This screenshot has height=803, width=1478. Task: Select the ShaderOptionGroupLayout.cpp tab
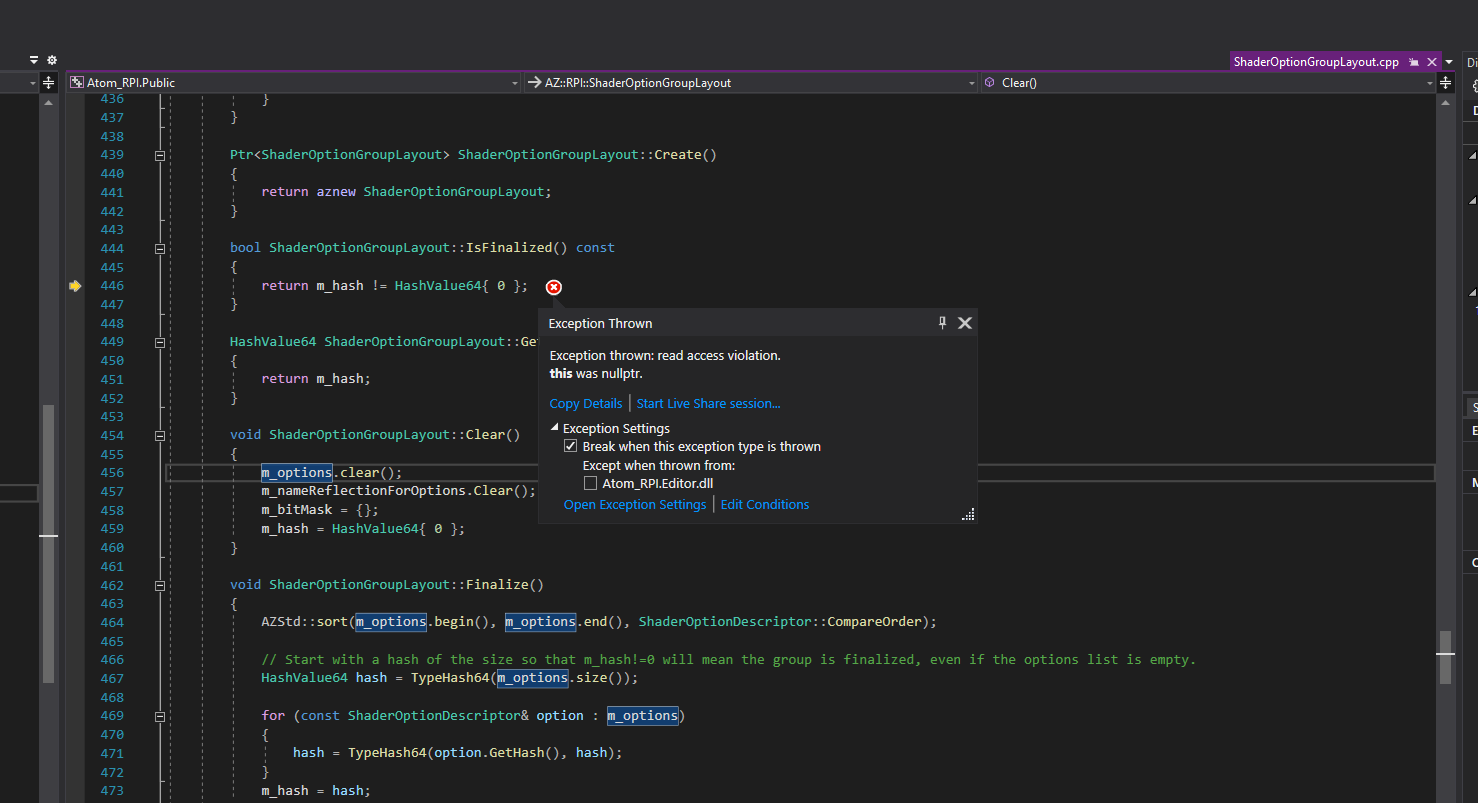(1316, 61)
